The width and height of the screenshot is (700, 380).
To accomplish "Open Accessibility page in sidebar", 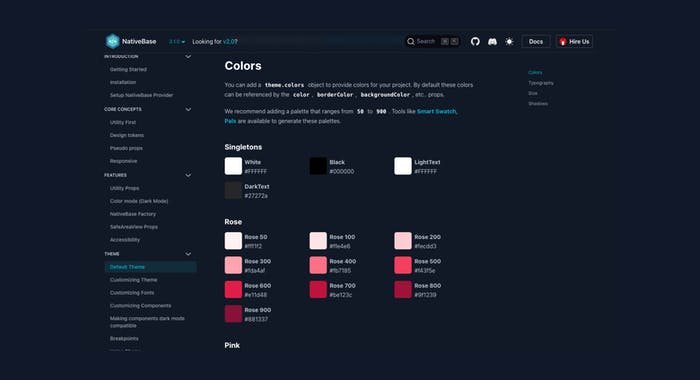I will tap(125, 240).
